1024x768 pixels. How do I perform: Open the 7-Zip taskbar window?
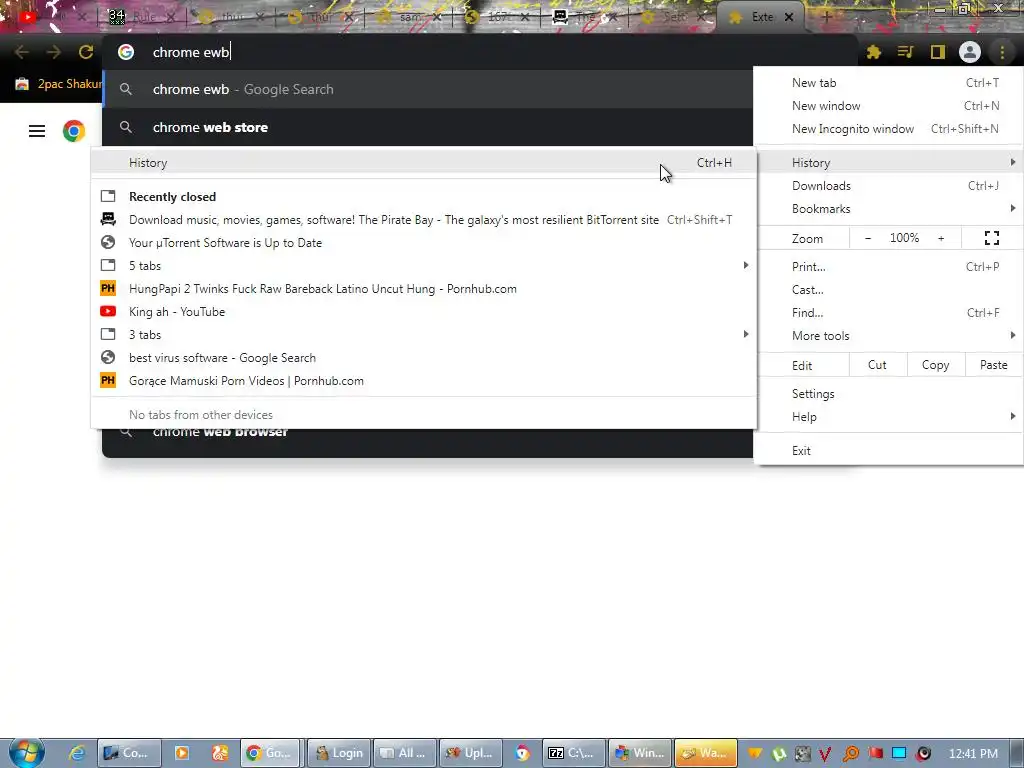point(573,753)
